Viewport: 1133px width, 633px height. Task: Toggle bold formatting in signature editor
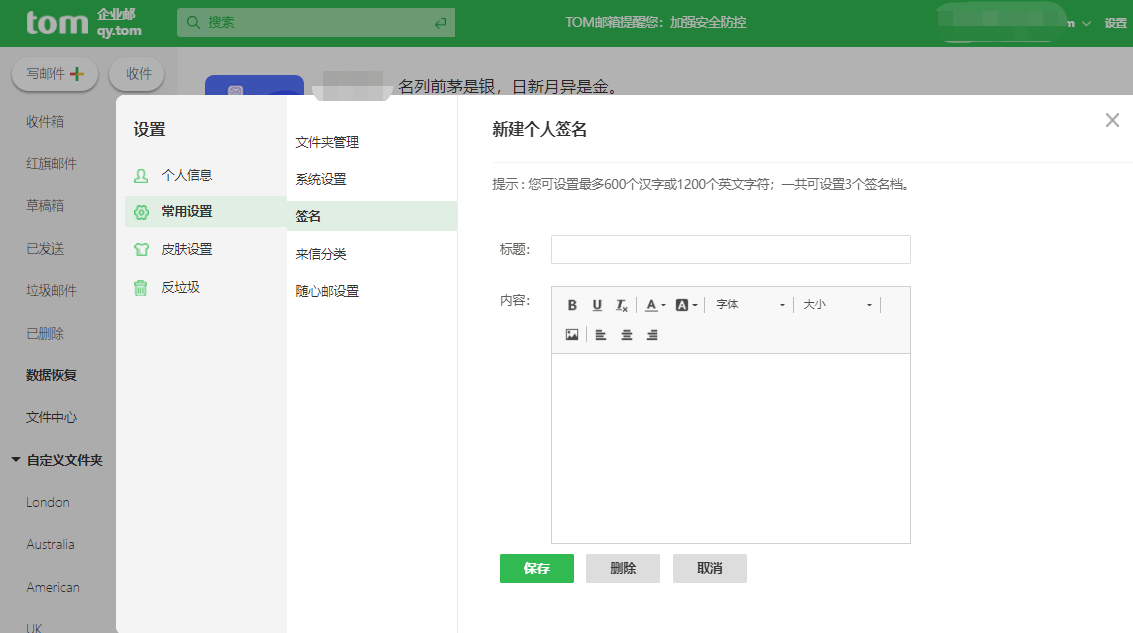pos(572,305)
